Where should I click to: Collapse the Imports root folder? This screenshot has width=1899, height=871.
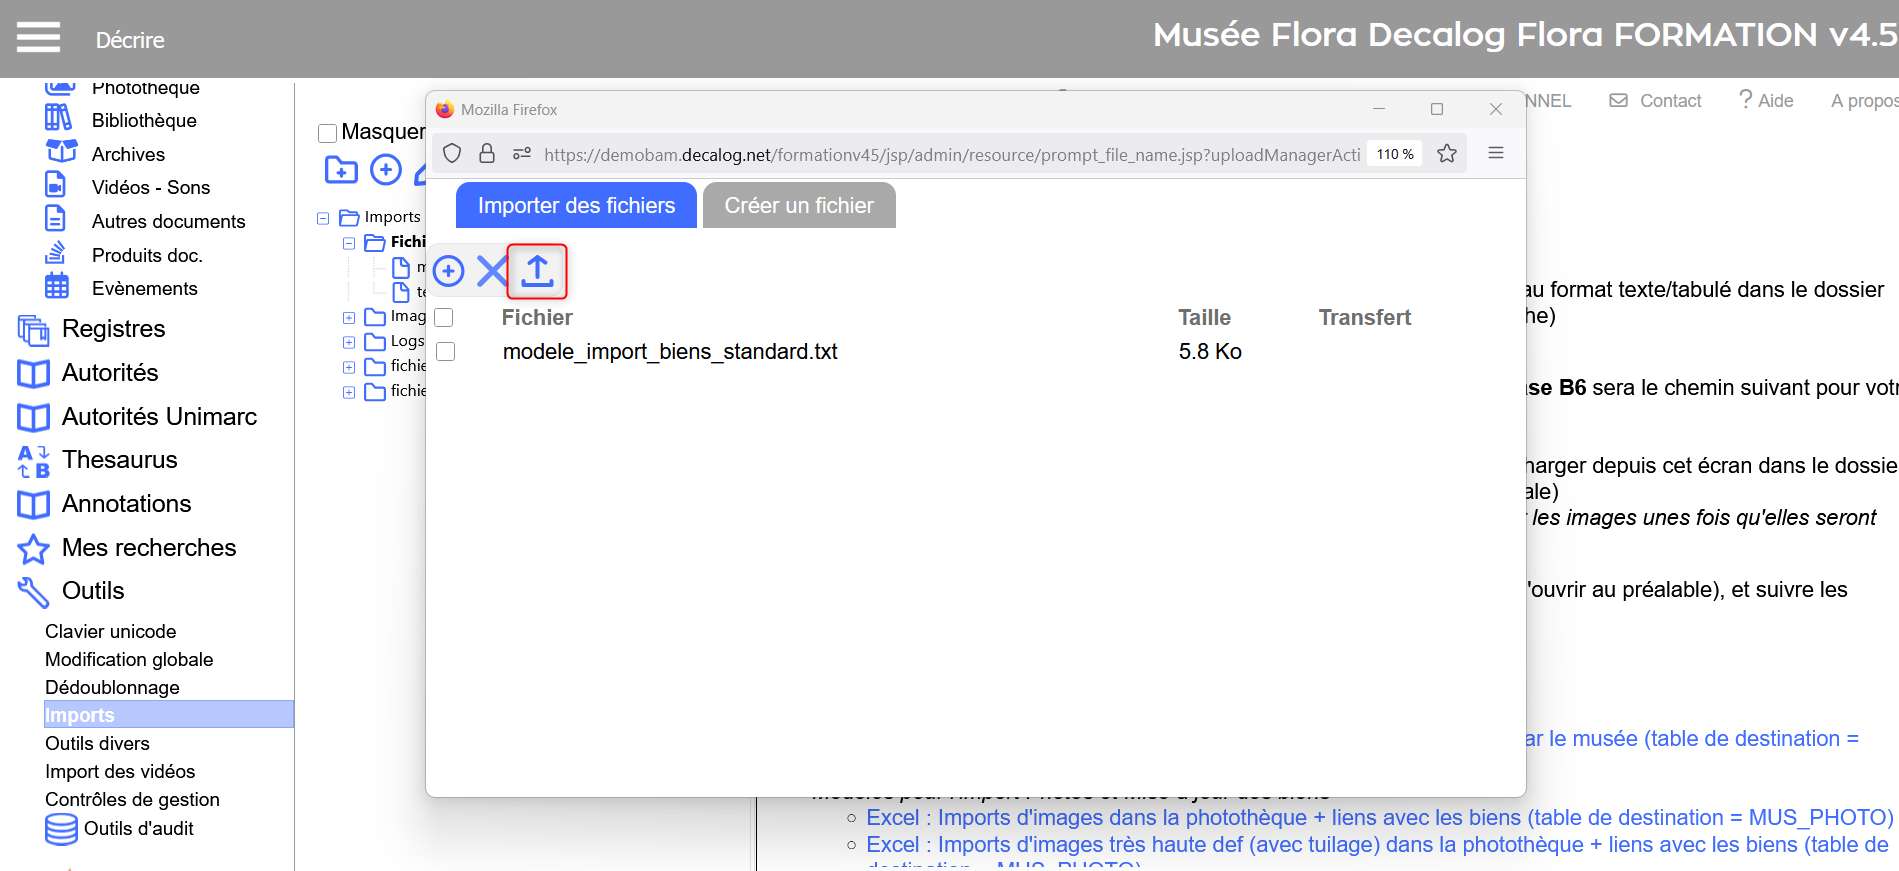323,218
